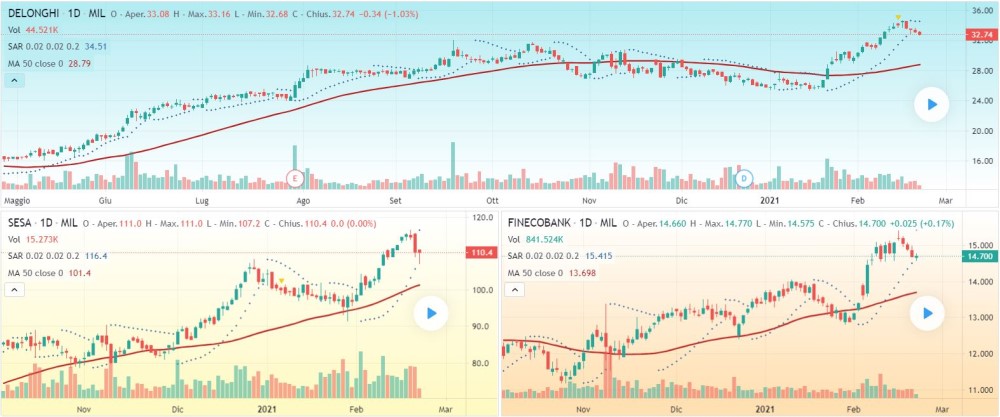Start playback on the FINECOBANK chart
1000x417 pixels.
[928, 314]
